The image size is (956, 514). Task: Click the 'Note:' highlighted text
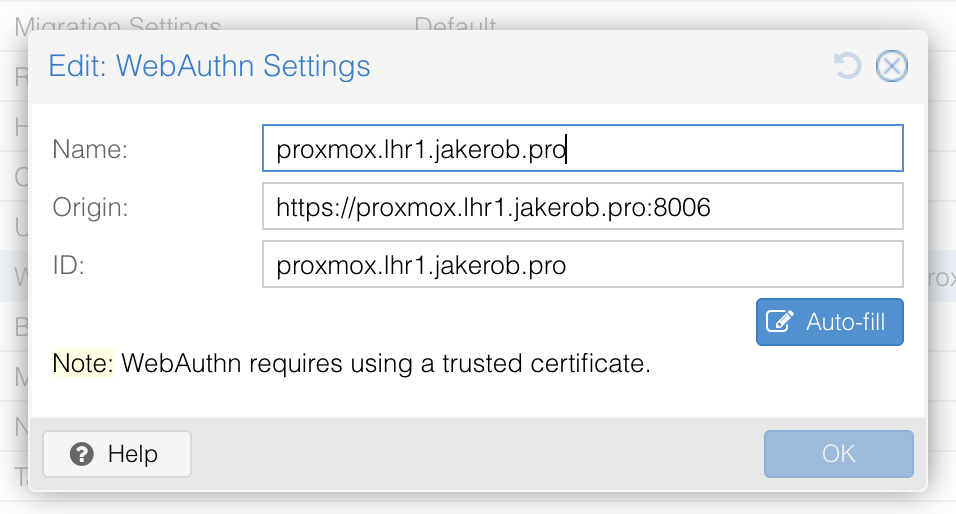83,363
